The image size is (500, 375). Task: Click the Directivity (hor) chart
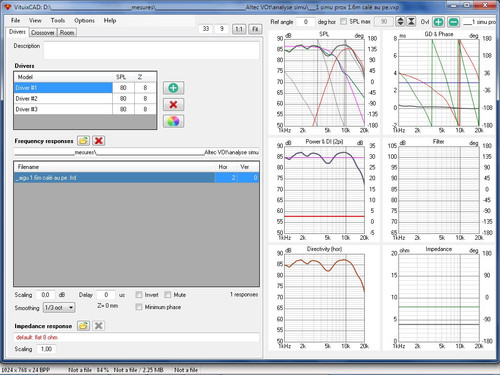click(x=324, y=298)
